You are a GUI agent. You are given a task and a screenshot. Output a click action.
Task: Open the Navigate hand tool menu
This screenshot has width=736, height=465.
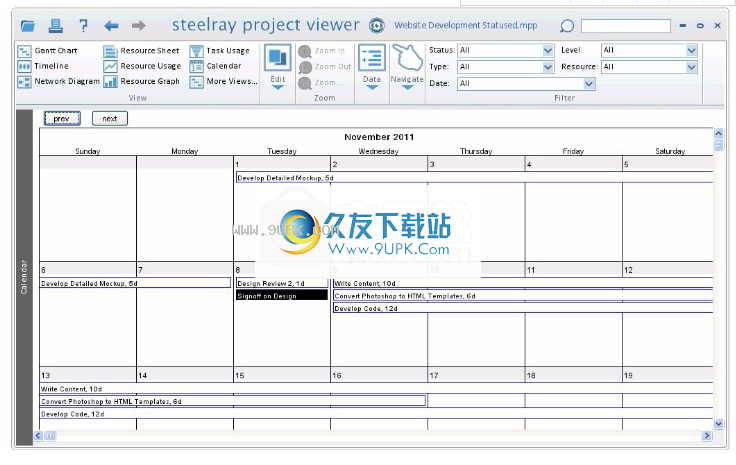tap(407, 66)
